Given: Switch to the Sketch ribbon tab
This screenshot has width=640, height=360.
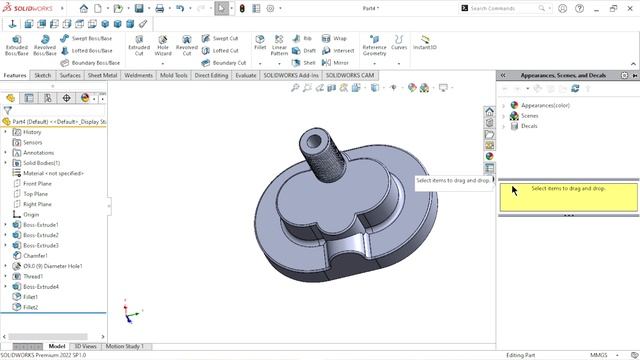Looking at the screenshot, I should coord(43,76).
